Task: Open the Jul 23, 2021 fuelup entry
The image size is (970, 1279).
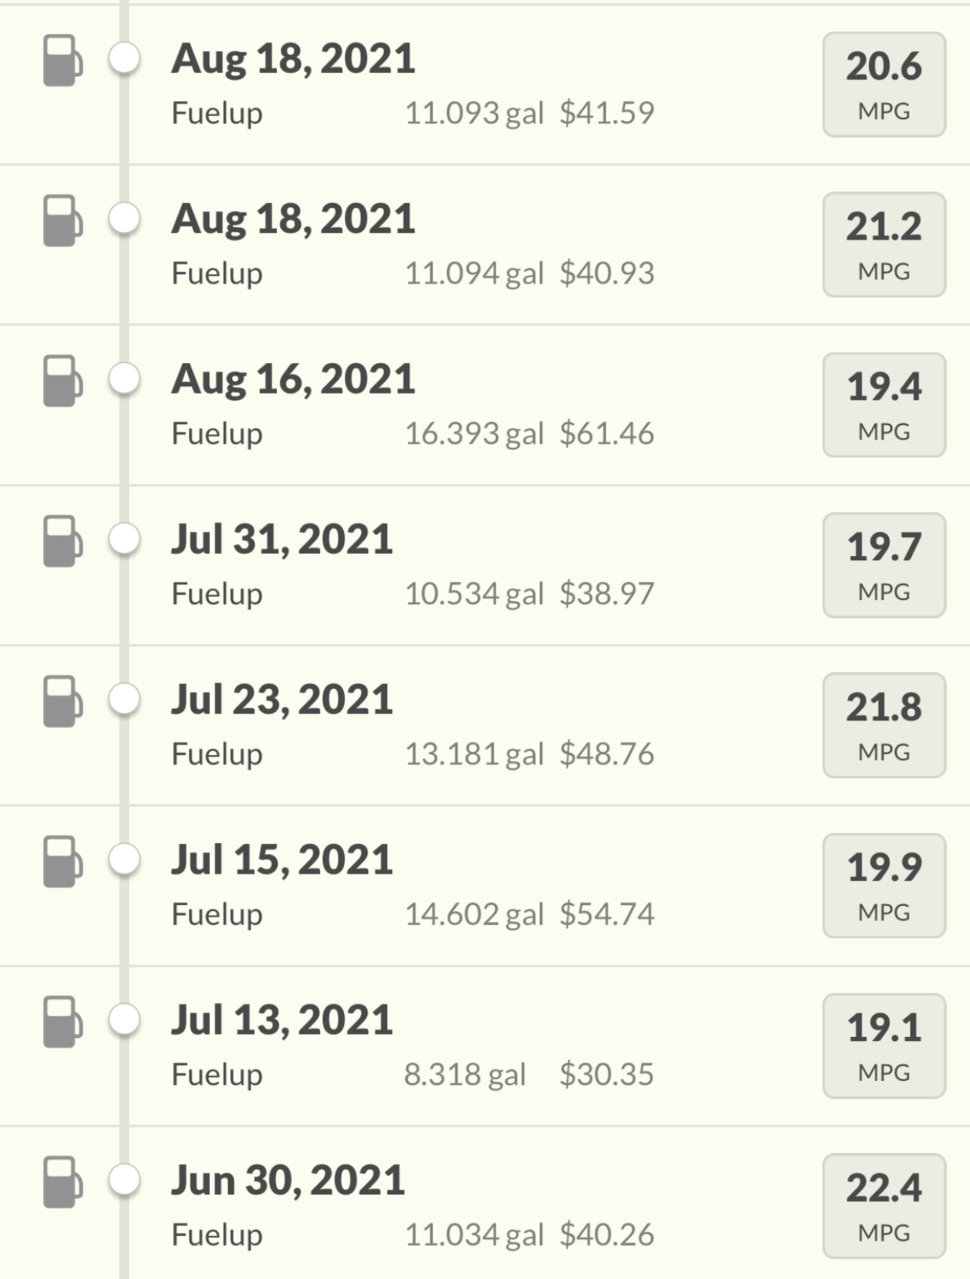Action: pos(485,725)
